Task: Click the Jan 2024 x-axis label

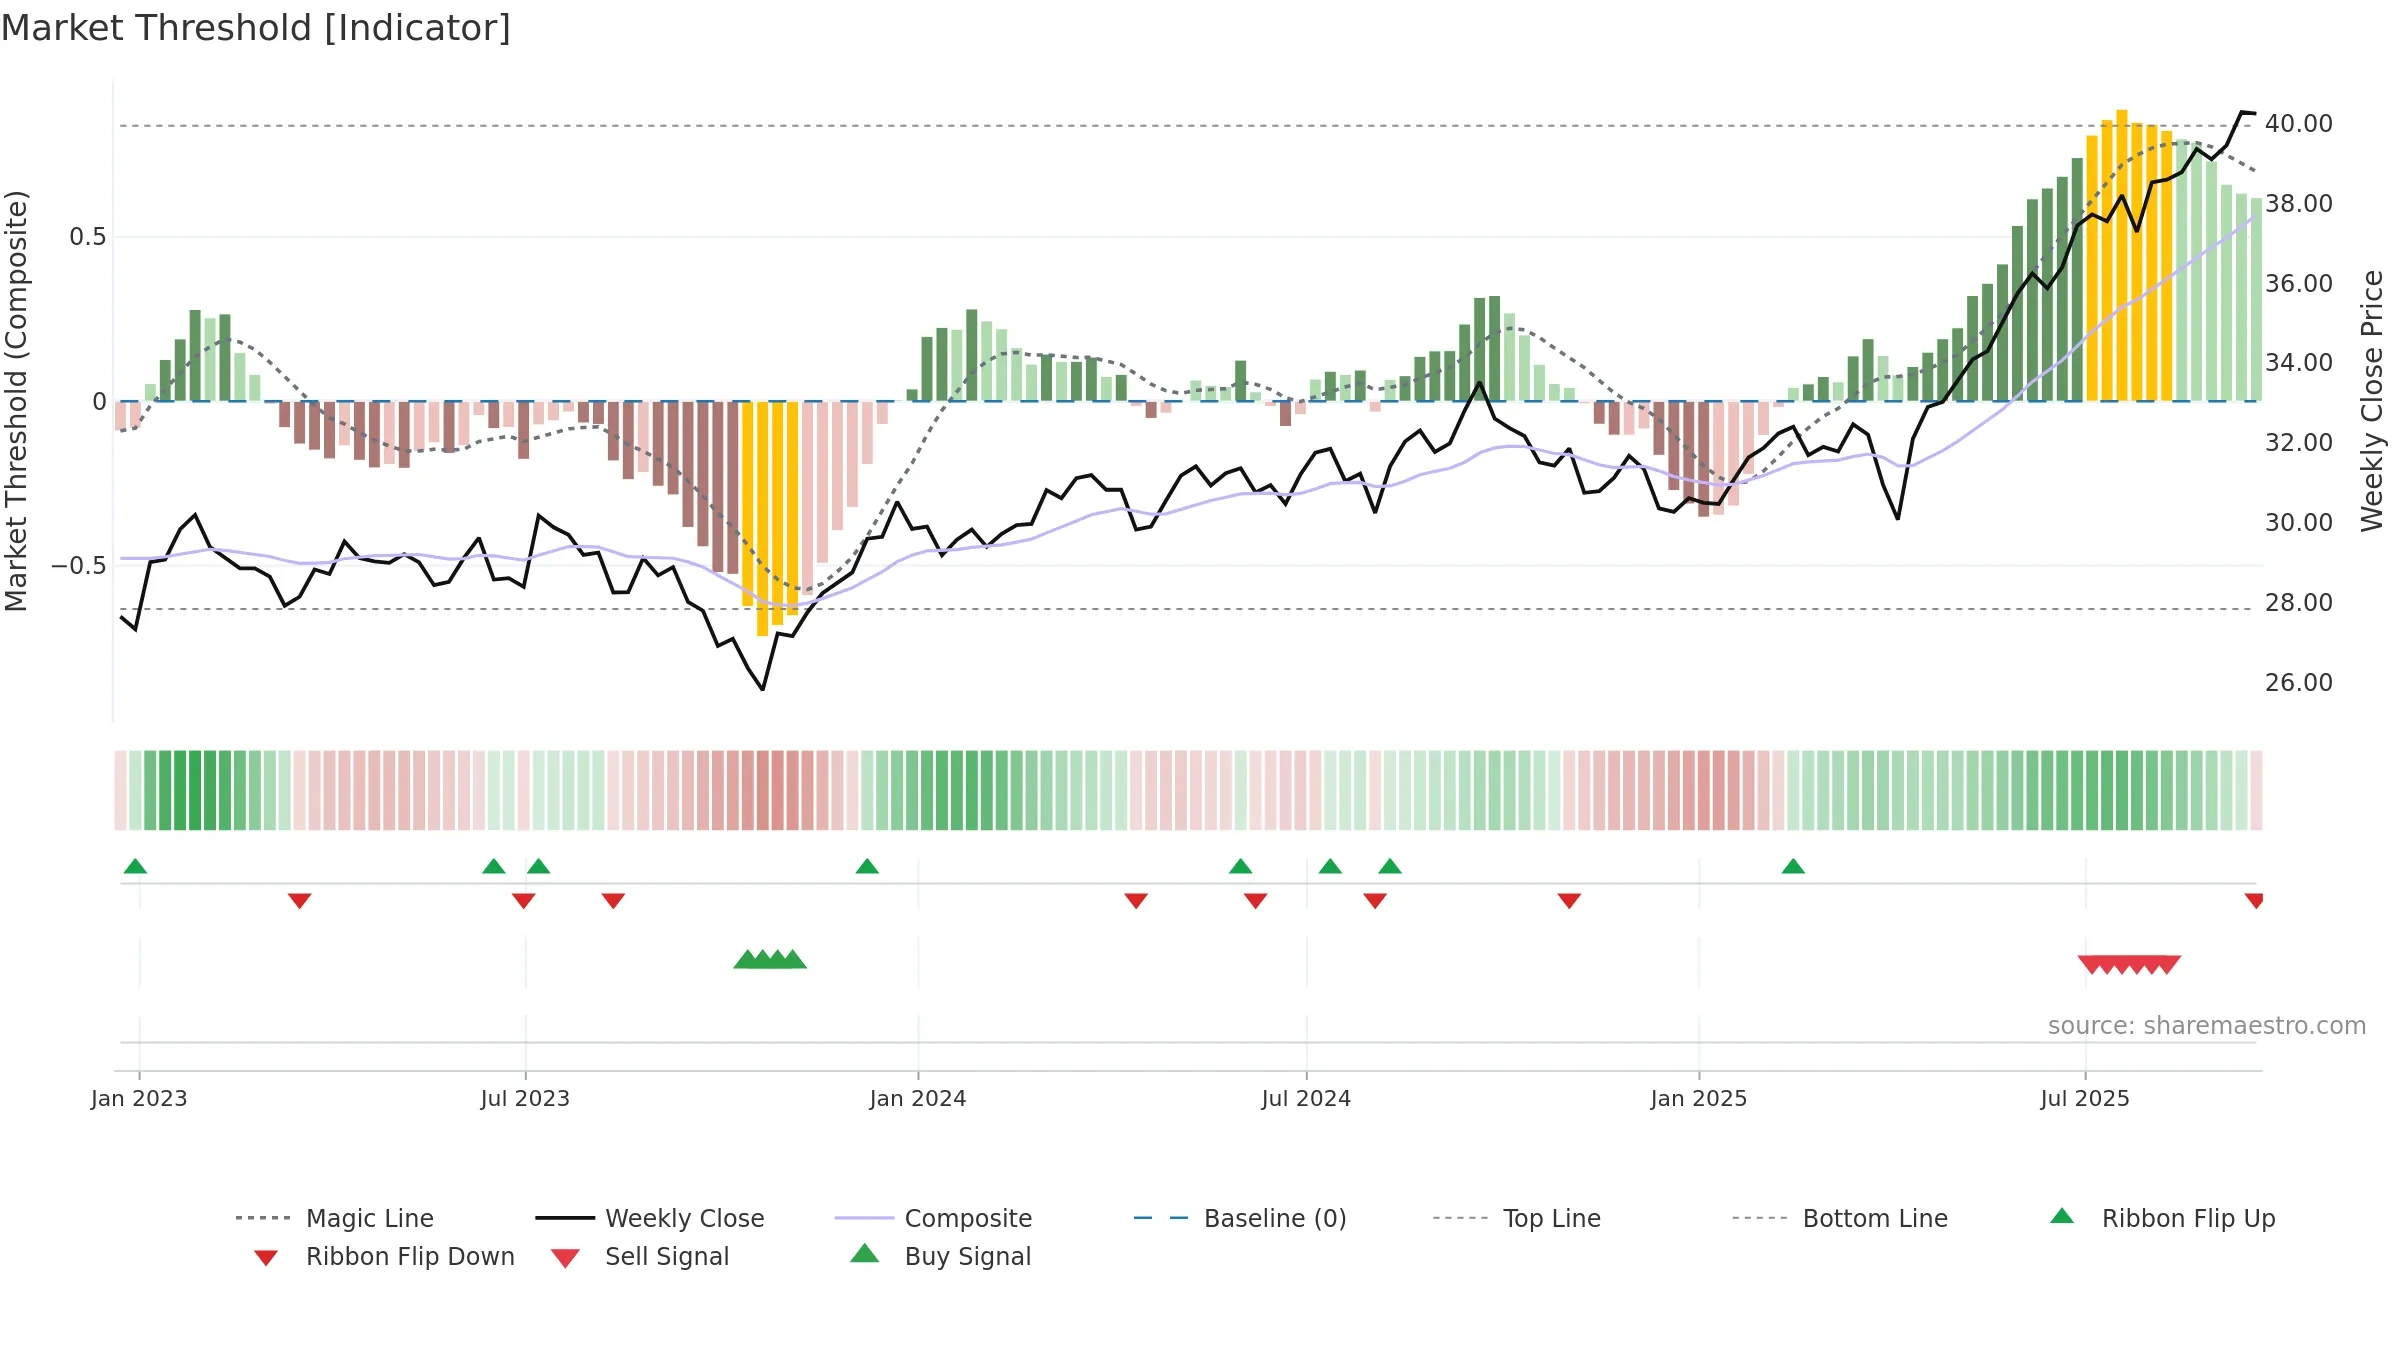Action: coord(918,1098)
